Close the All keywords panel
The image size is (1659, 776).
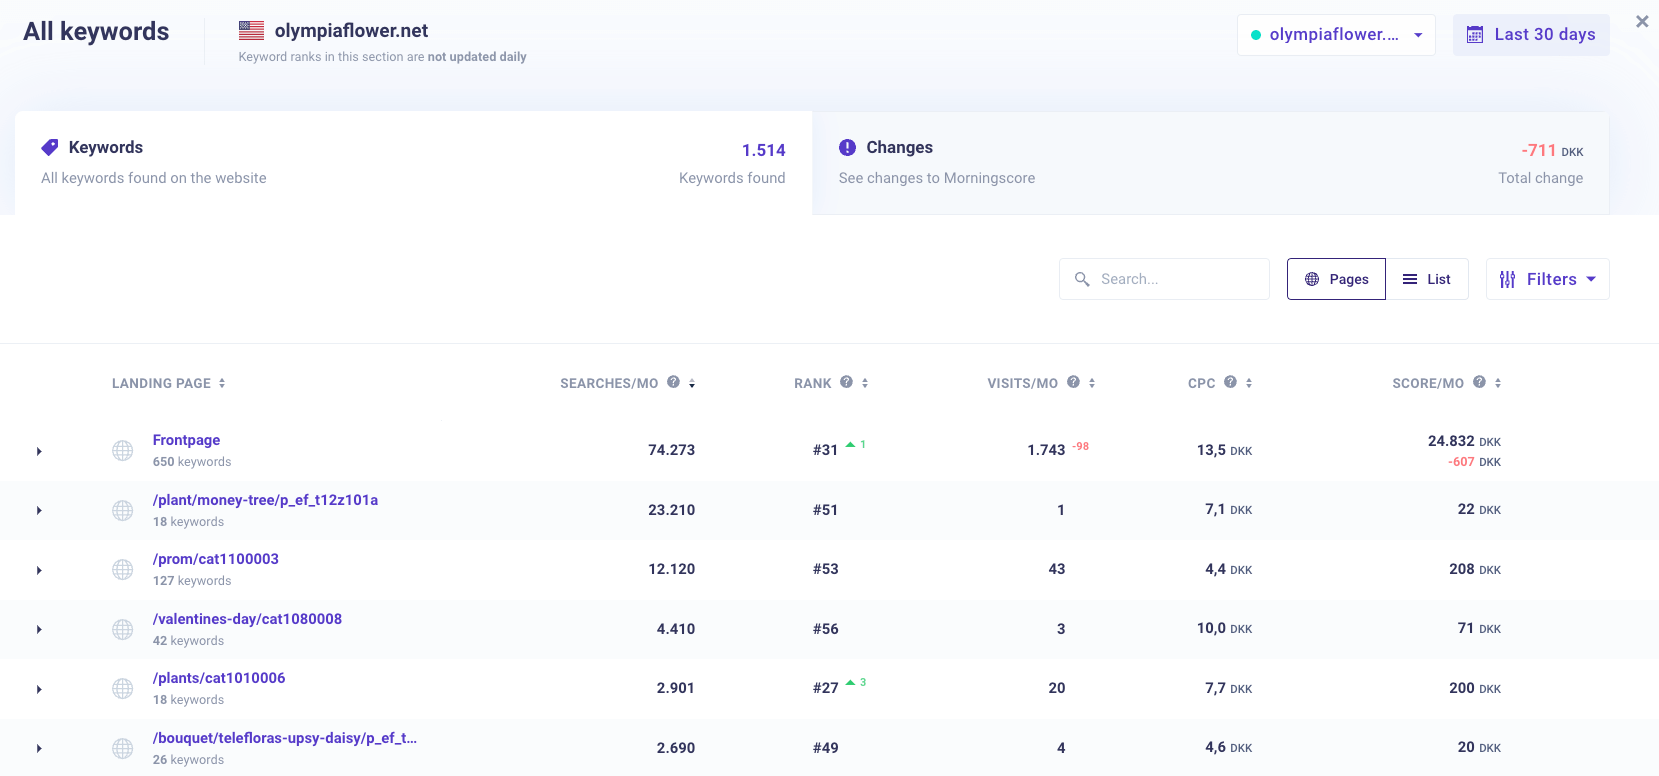pos(1642,21)
